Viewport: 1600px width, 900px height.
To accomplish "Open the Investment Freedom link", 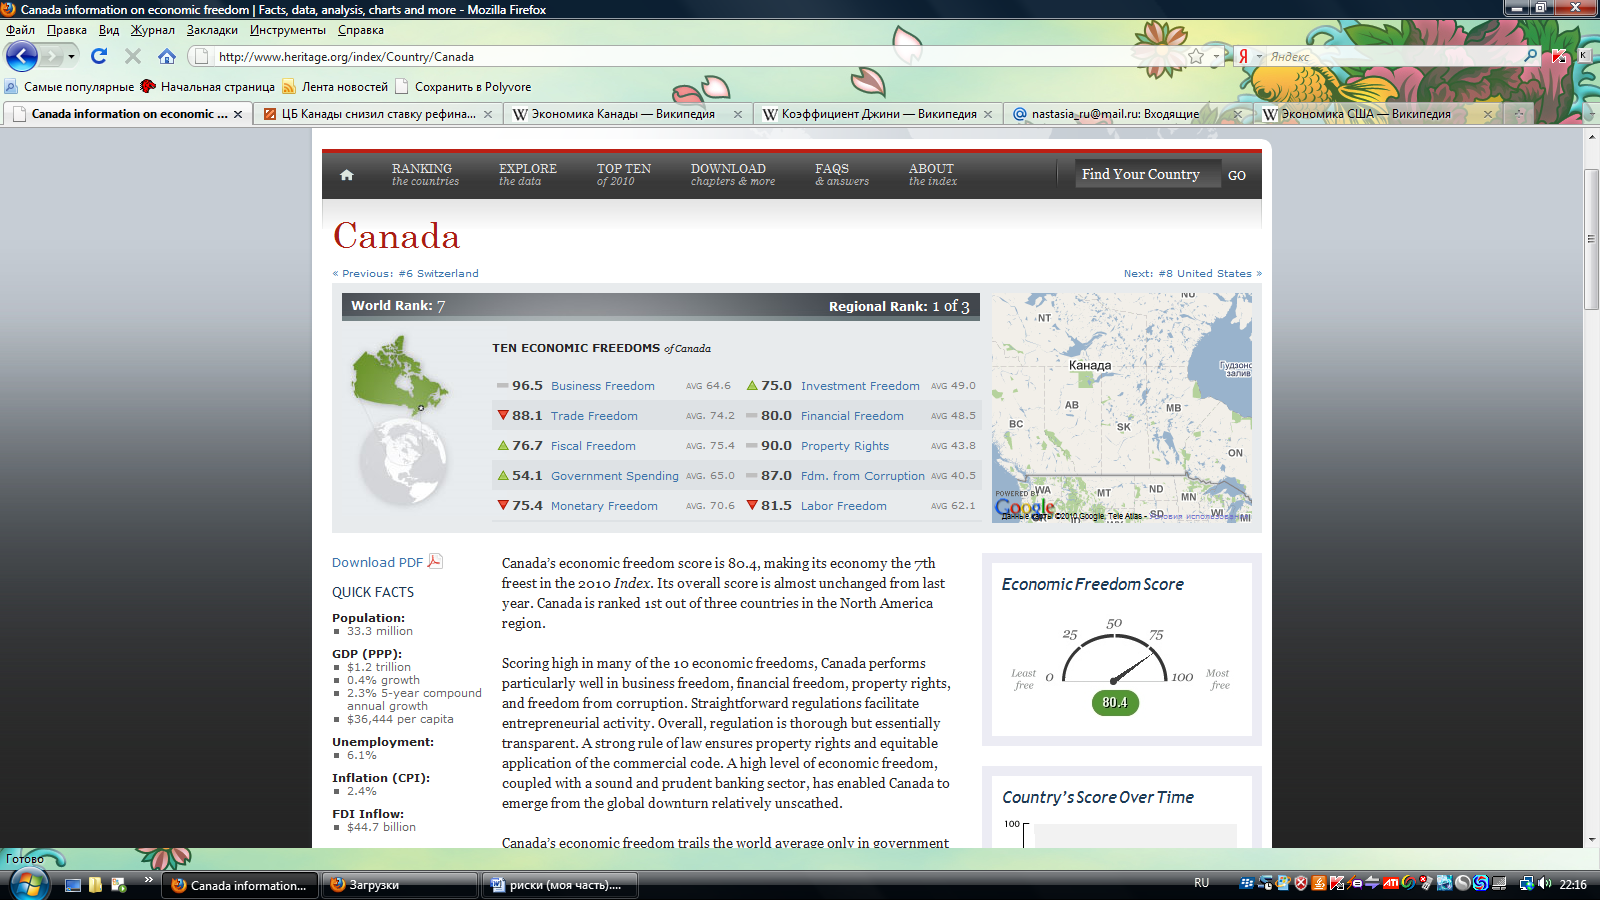I will (x=860, y=386).
